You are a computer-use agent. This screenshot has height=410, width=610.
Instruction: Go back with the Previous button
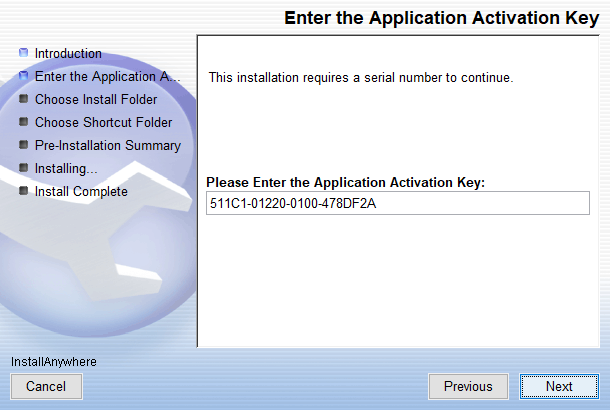(x=468, y=386)
